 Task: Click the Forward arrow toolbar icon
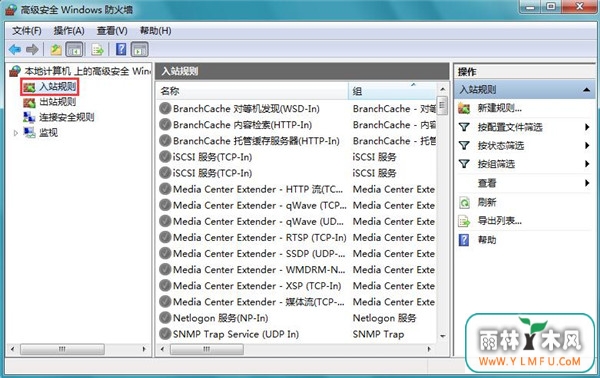(x=32, y=49)
